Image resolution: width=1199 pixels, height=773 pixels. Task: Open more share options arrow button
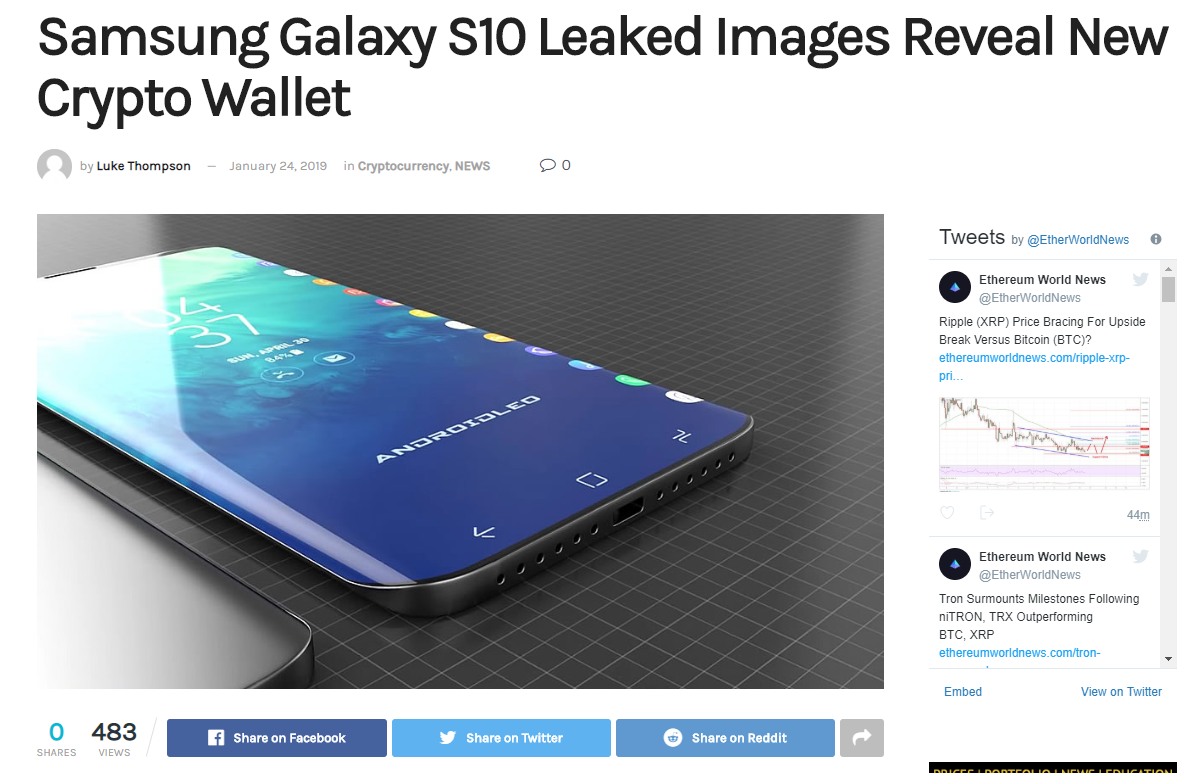pos(862,738)
